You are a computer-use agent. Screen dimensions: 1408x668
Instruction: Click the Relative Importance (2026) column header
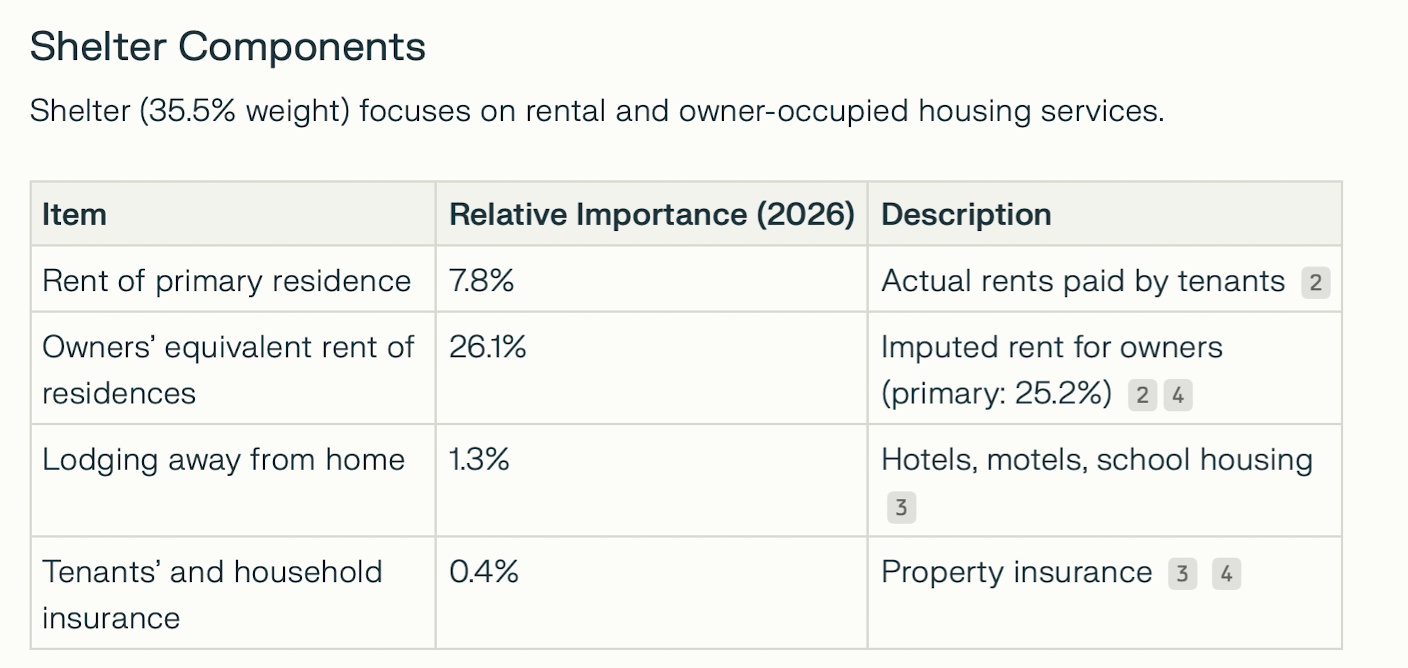[x=651, y=215]
